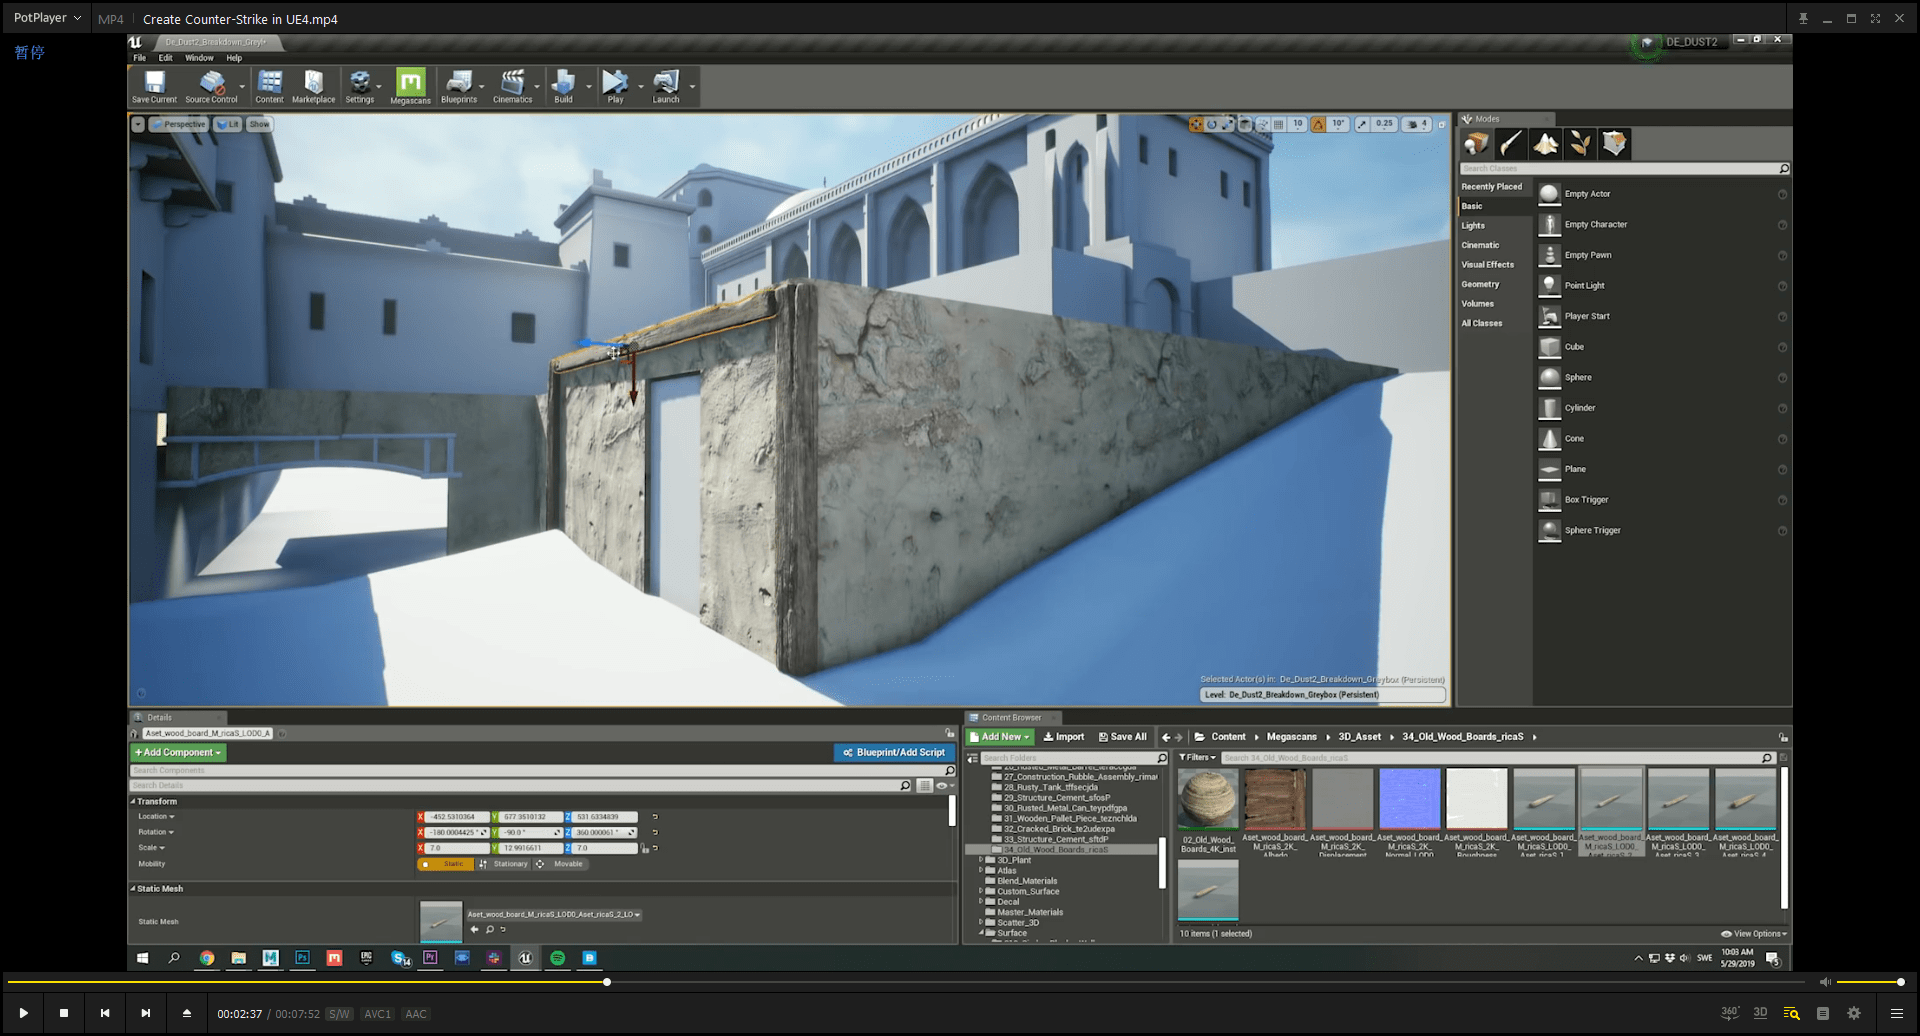Open Source Control toolbar icon
1920x1036 pixels.
point(211,87)
